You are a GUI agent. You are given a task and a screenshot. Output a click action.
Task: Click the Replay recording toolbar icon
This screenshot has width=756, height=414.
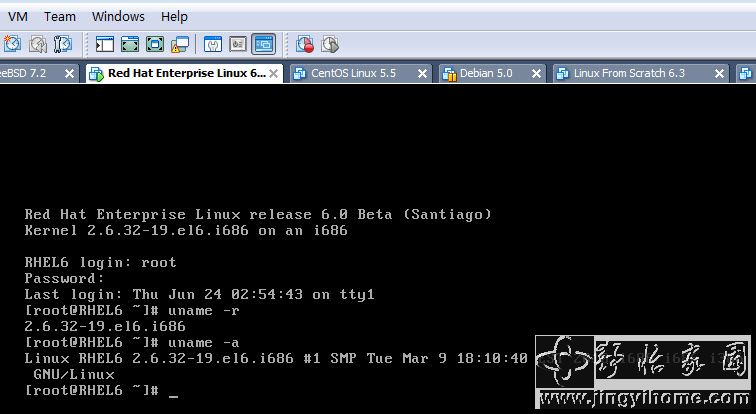[330, 44]
